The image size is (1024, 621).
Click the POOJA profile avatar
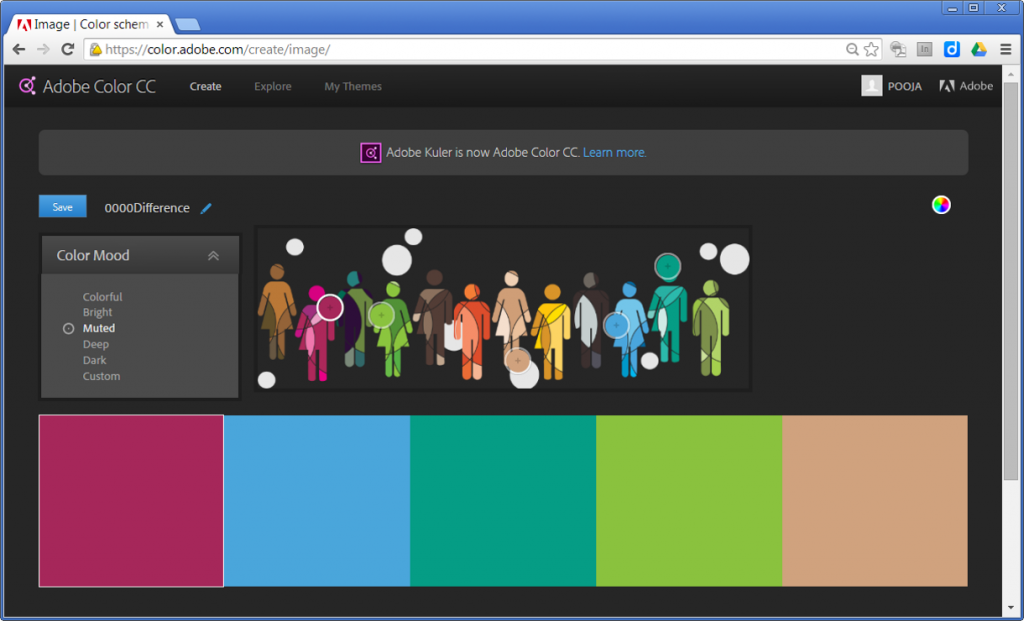[x=872, y=86]
